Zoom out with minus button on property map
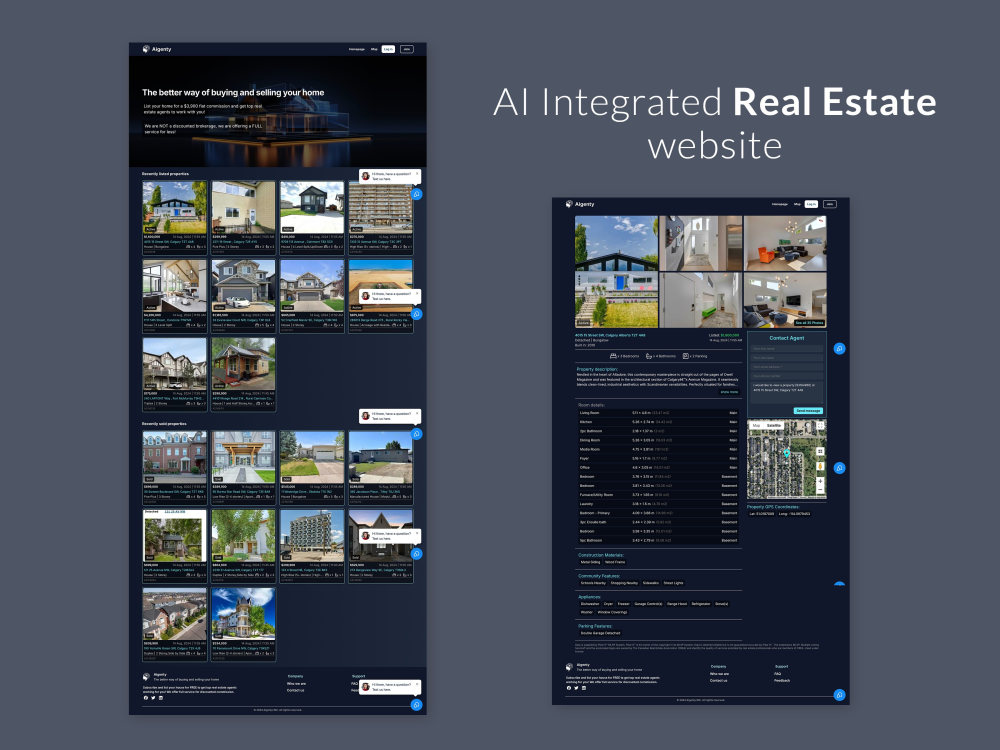 (820, 490)
